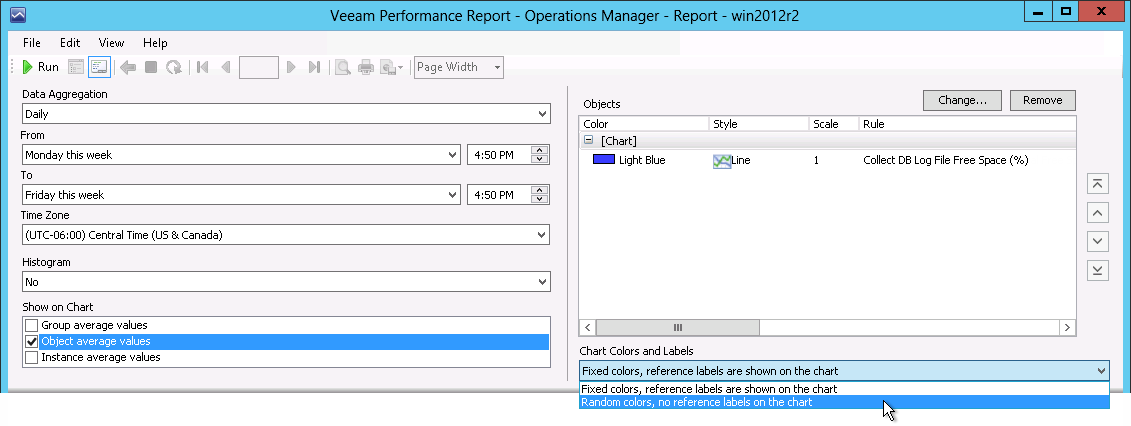
Task: Open the Histogram dropdown
Action: coord(286,282)
